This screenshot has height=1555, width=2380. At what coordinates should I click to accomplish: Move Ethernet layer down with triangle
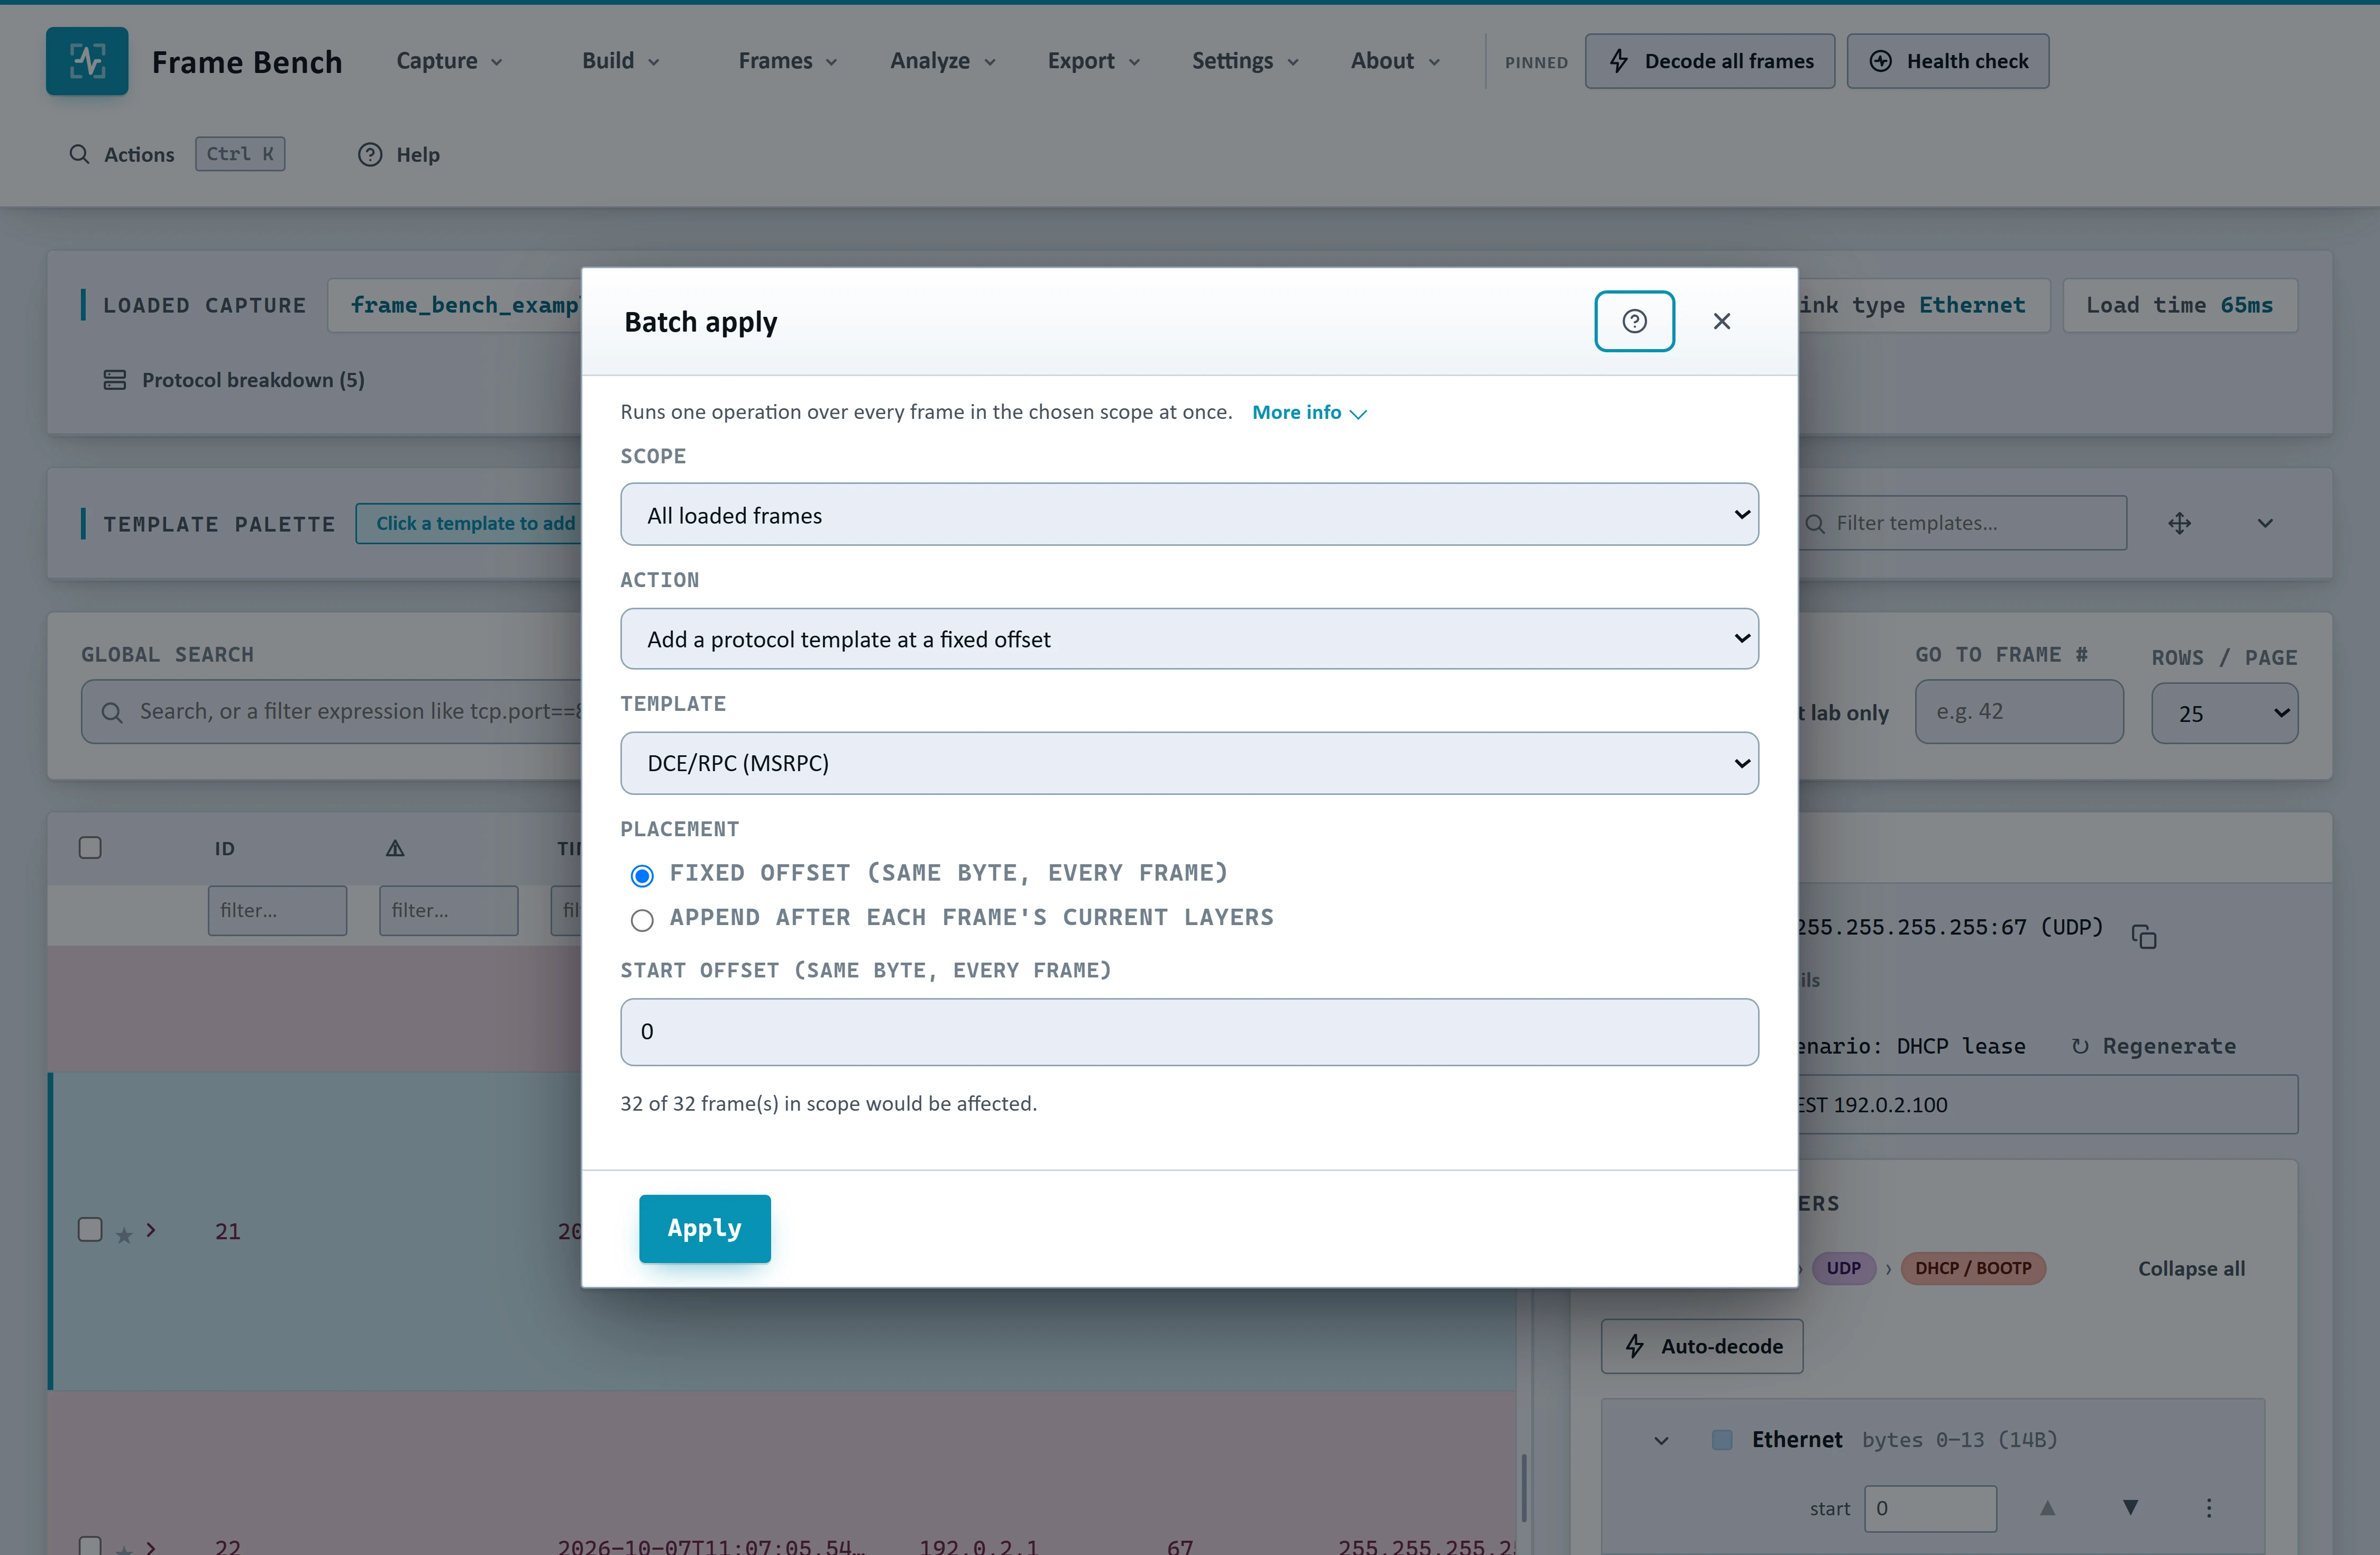click(2131, 1508)
